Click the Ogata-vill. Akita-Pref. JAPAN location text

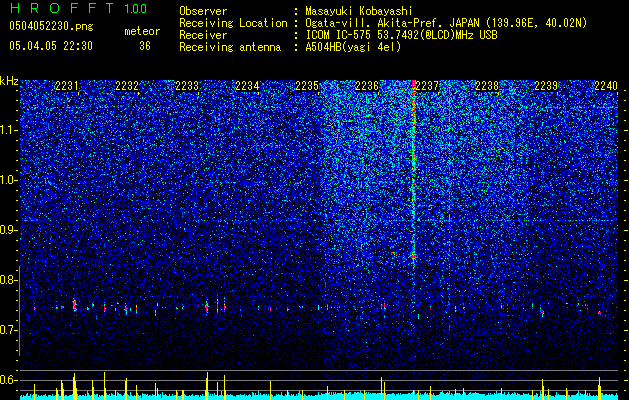tap(446, 23)
